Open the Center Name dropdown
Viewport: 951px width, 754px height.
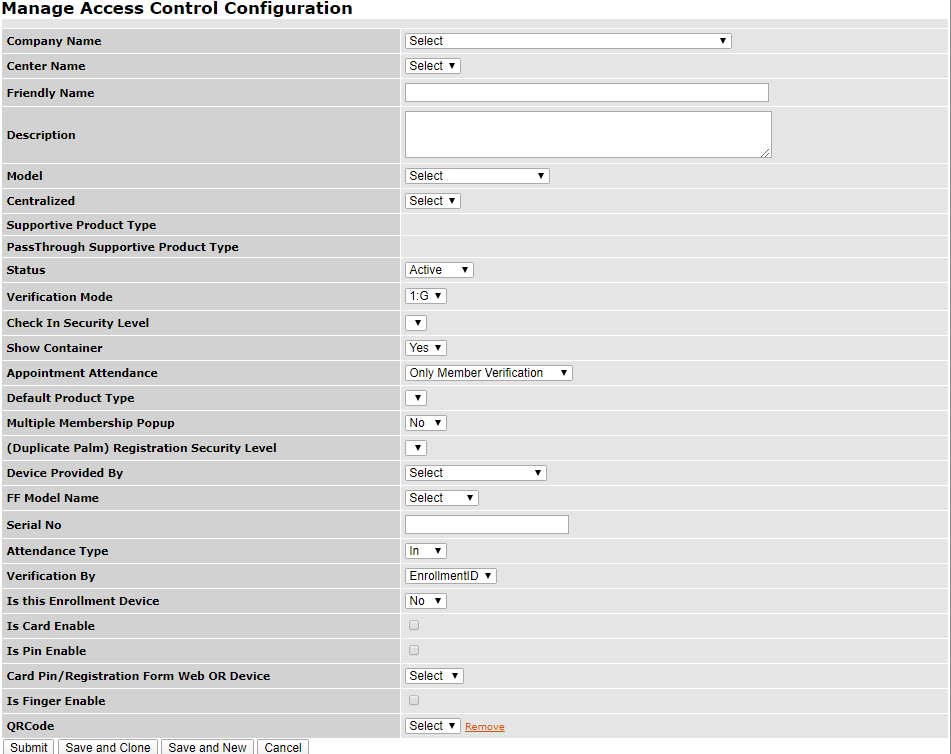pyautogui.click(x=432, y=66)
